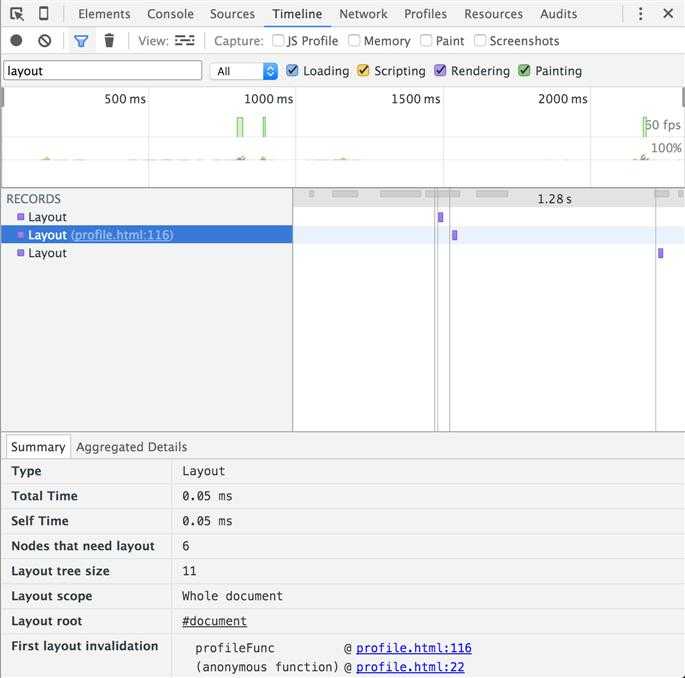Open the Aggregated Details tab
Screen dimensions: 685x678
click(131, 447)
